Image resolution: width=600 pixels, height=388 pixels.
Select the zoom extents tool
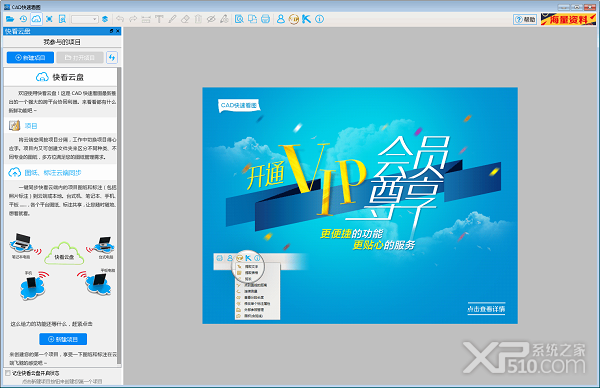[x=49, y=19]
